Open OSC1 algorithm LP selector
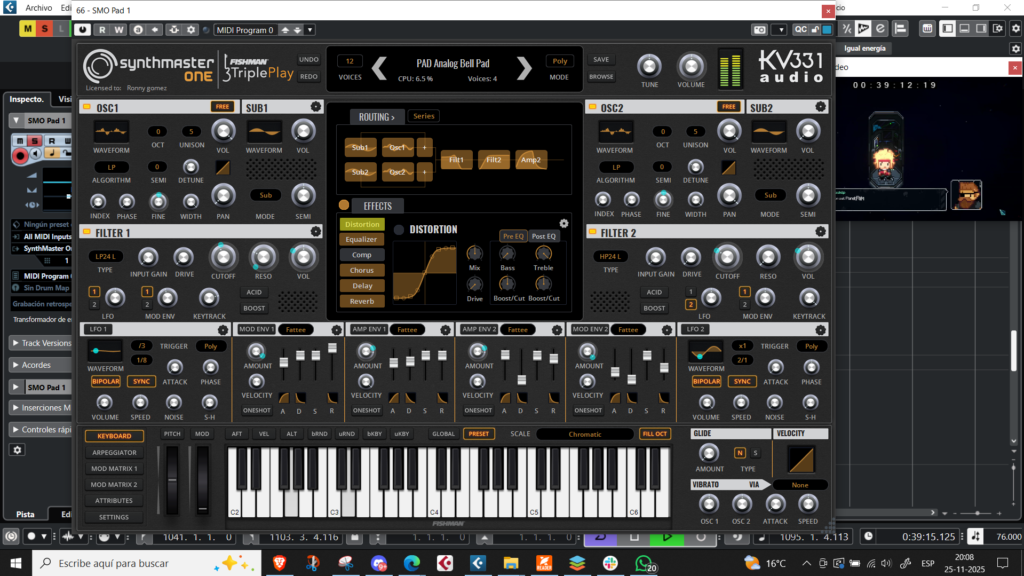1024x576 pixels. 111,167
